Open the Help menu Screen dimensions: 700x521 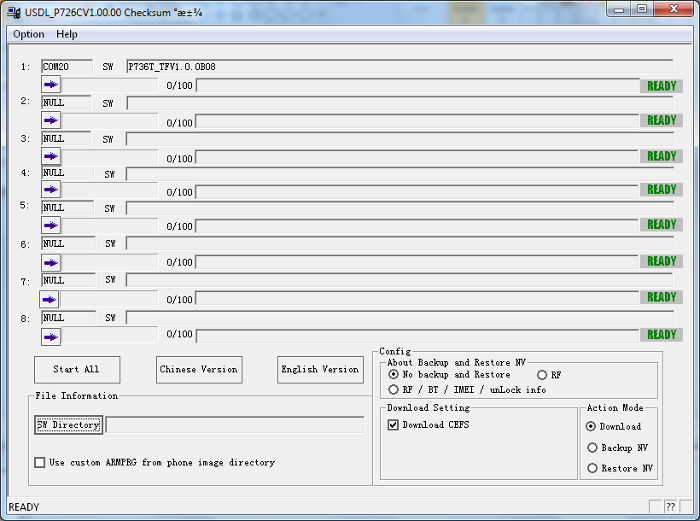[x=67, y=34]
